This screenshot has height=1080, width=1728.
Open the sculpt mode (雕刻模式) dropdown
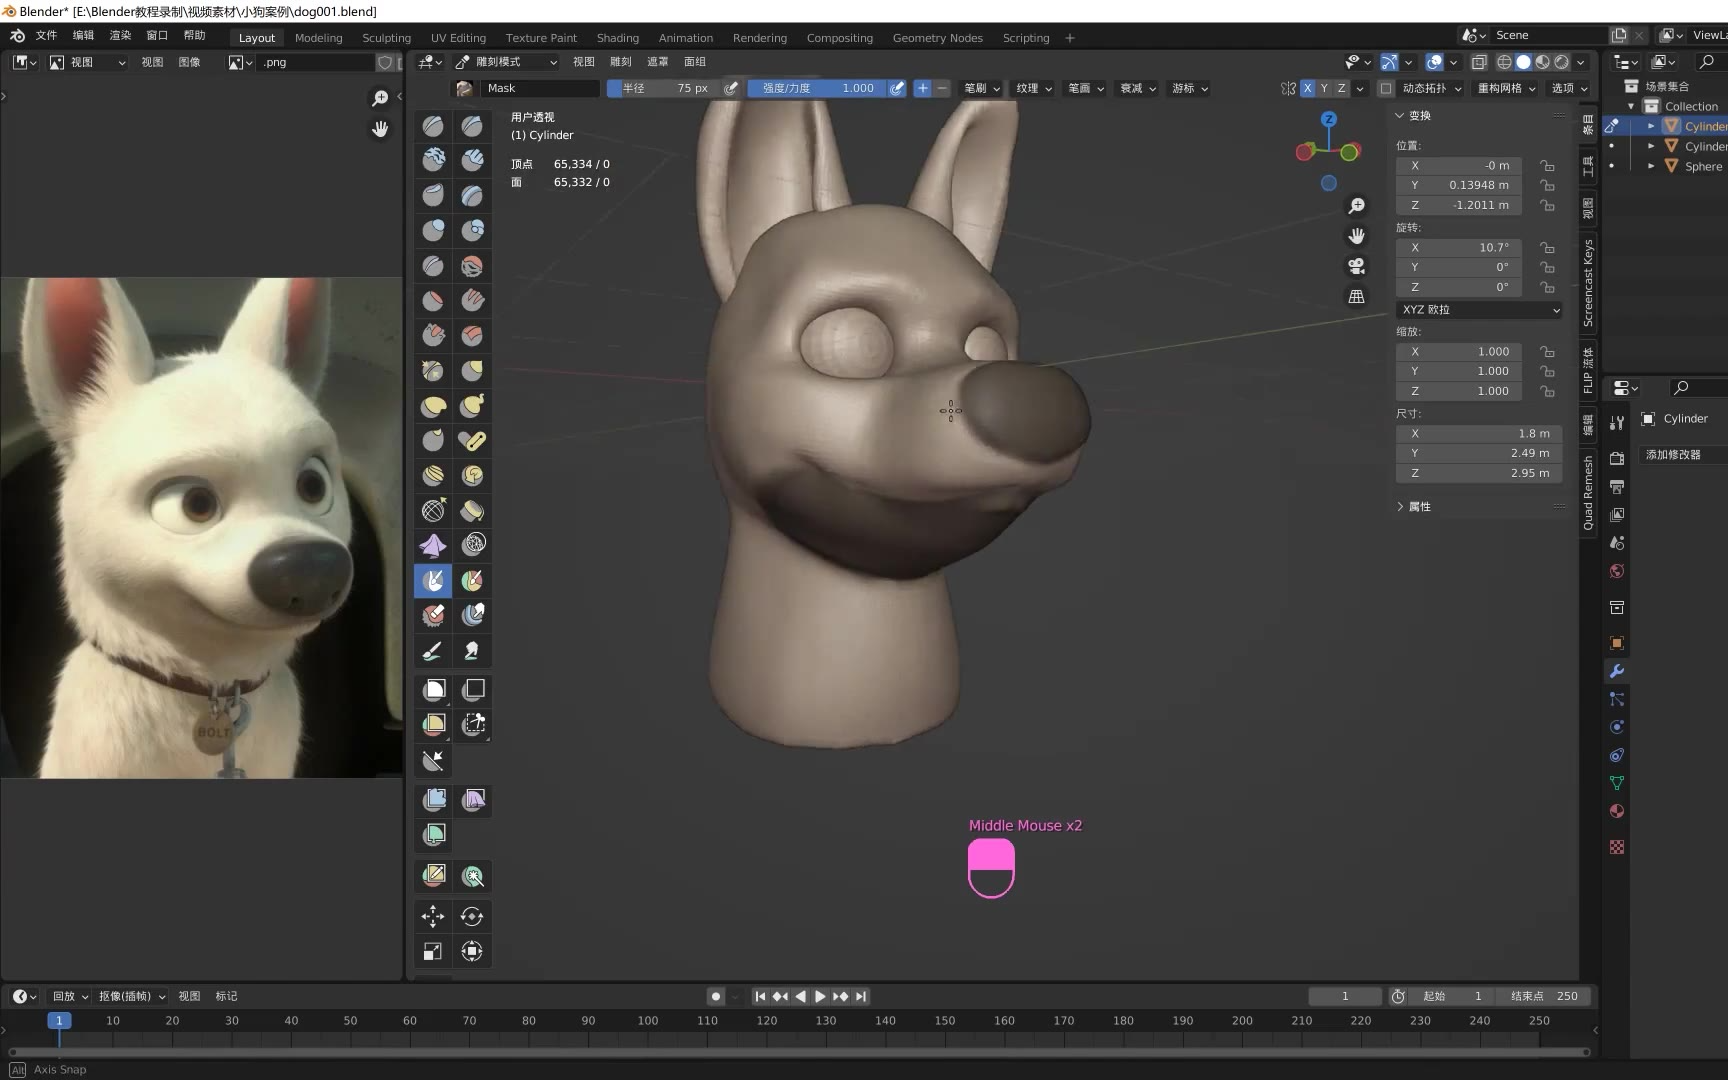[506, 62]
